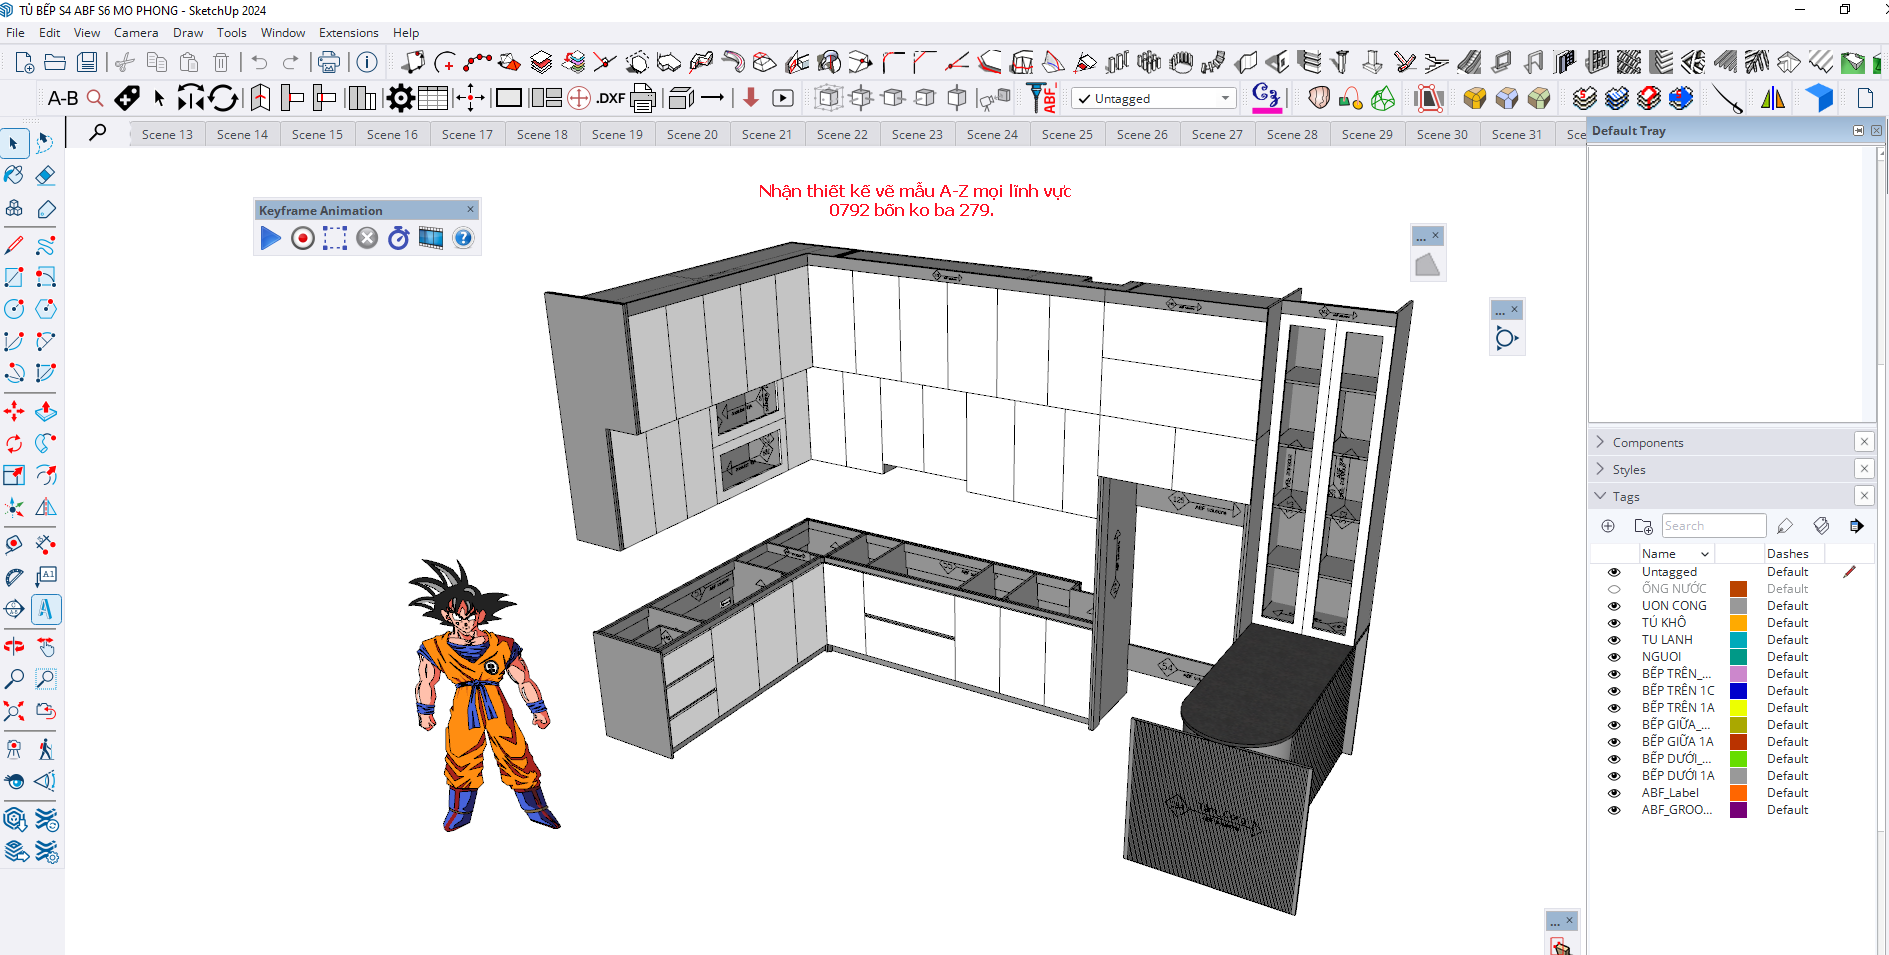Toggle visibility of ABF_Label tag
Image resolution: width=1889 pixels, height=955 pixels.
point(1614,793)
